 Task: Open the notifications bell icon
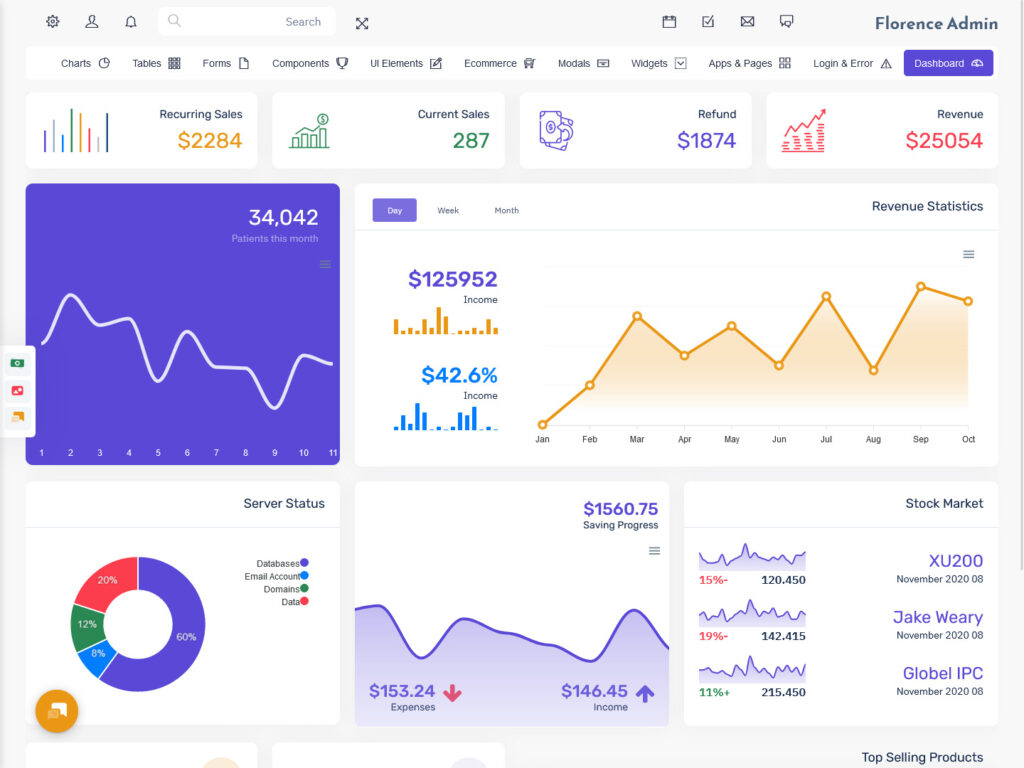tap(131, 22)
